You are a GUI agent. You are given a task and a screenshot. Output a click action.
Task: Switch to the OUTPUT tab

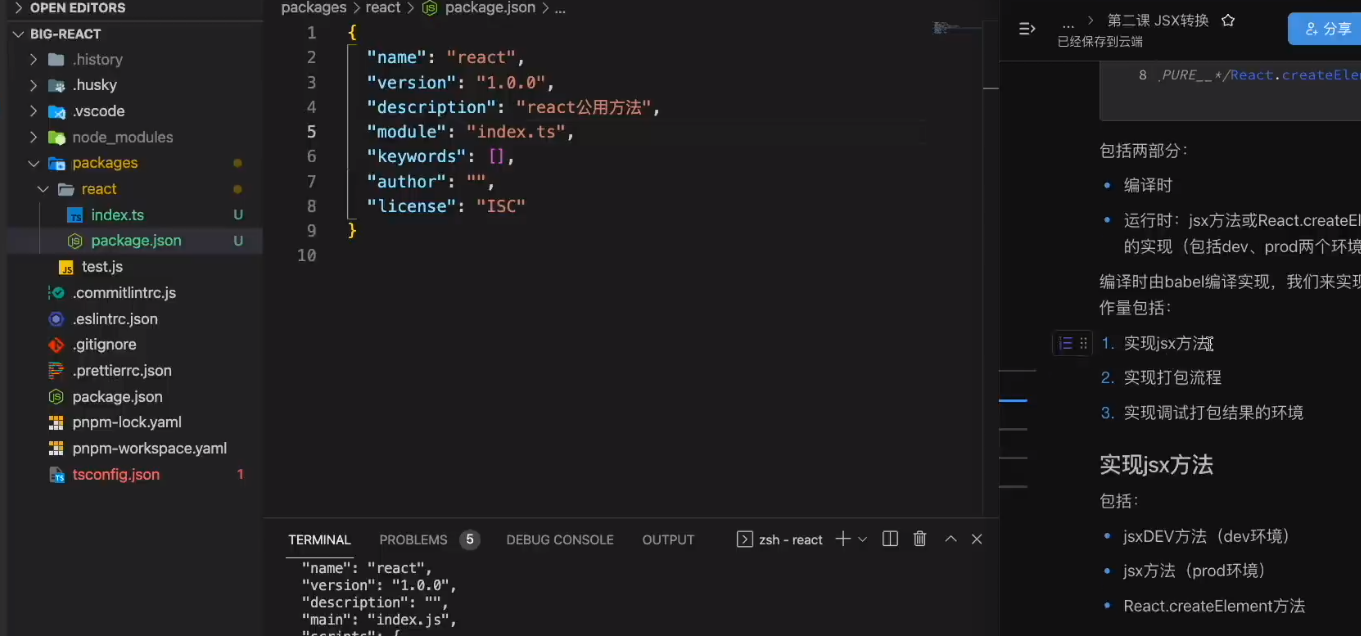(x=668, y=540)
